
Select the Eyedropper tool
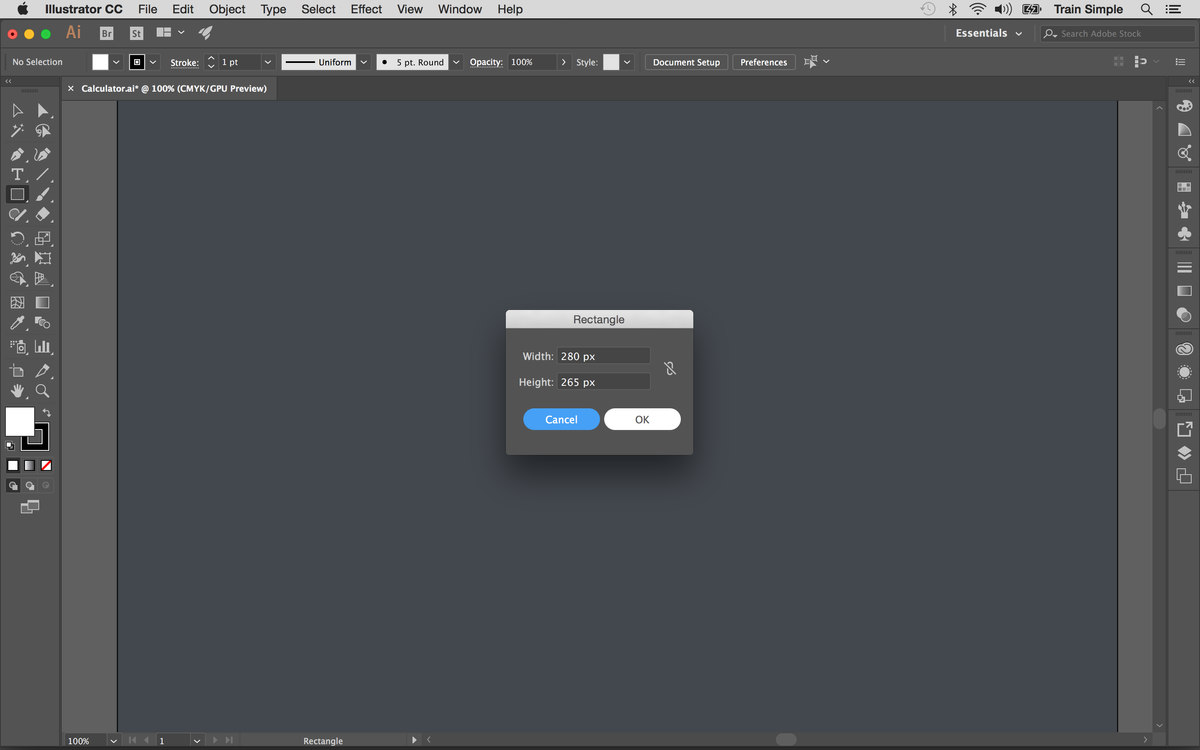click(x=17, y=323)
